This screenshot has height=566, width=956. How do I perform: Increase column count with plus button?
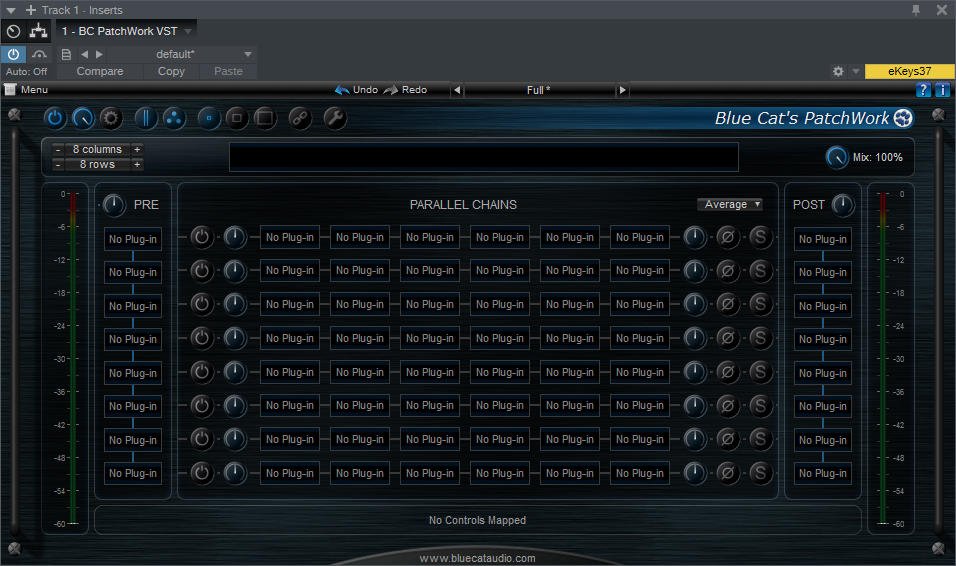point(137,149)
